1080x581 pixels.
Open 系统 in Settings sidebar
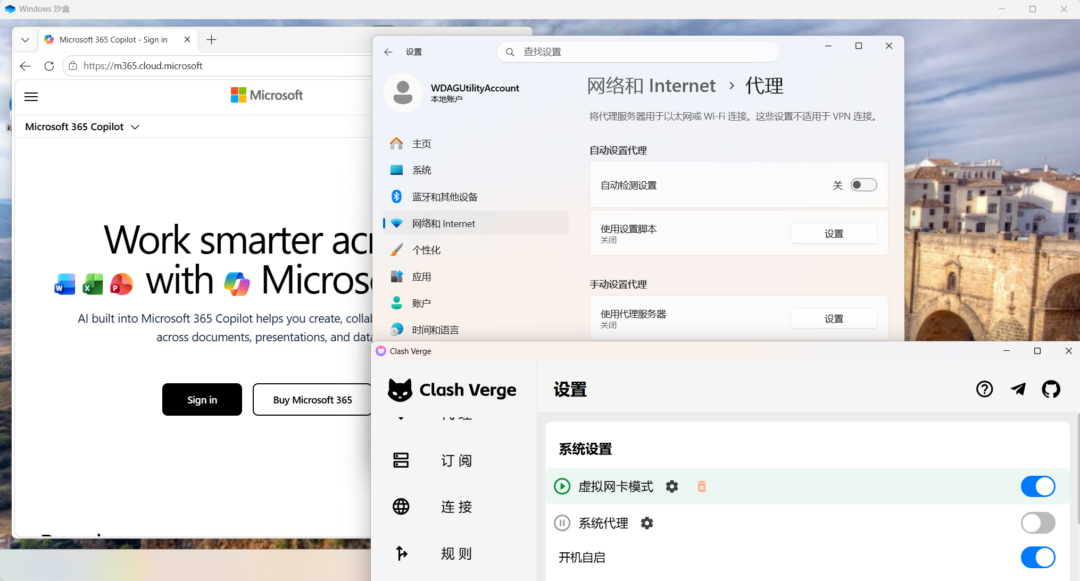click(x=475, y=170)
